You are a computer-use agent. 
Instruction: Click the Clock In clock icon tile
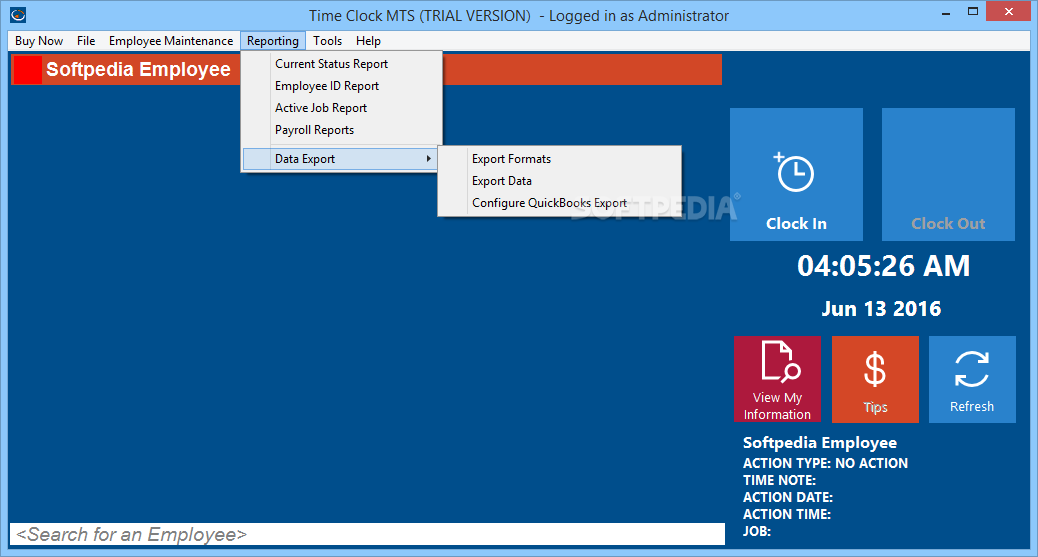point(796,174)
